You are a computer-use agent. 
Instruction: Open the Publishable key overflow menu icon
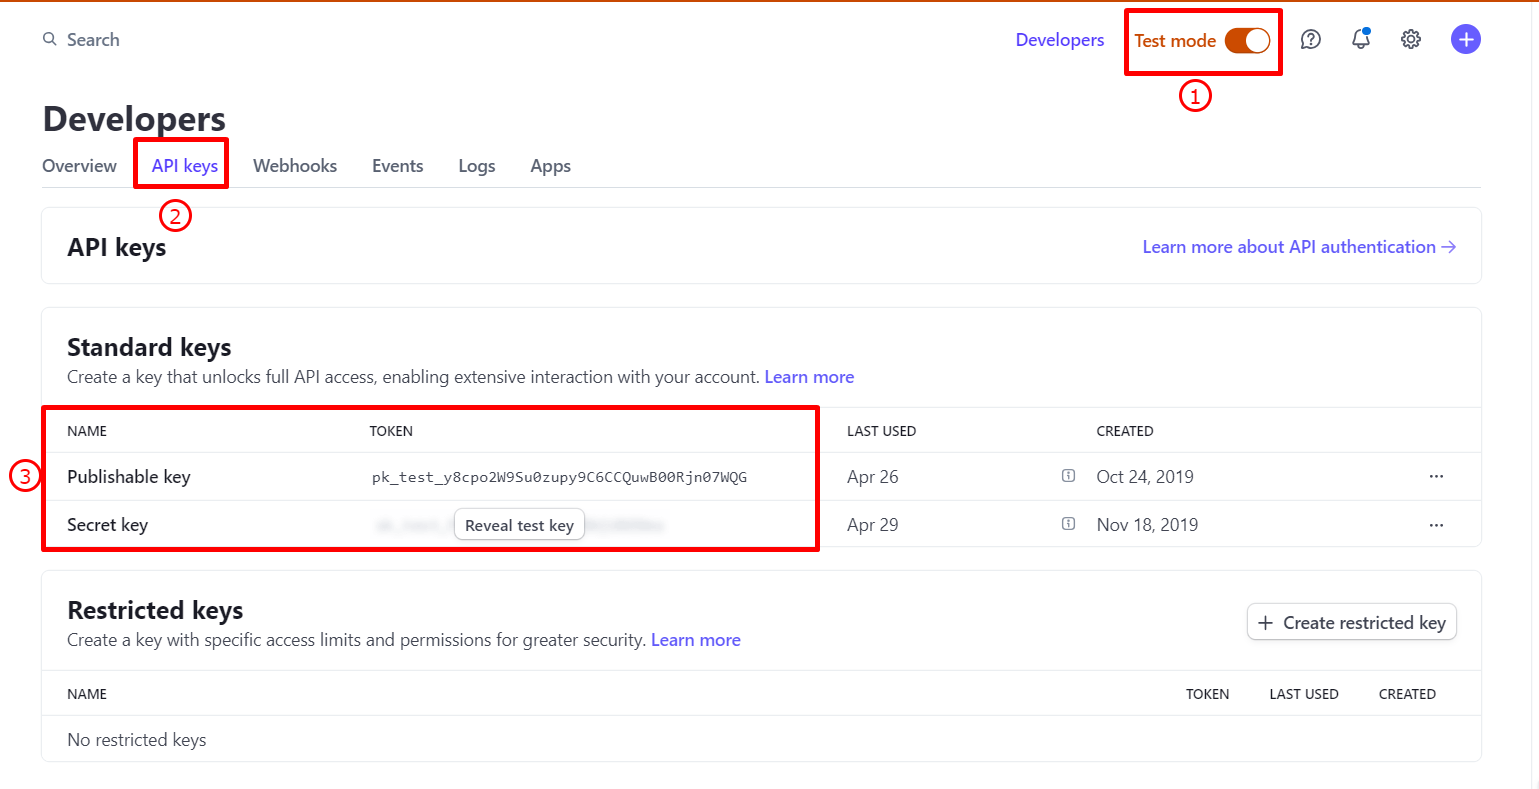(1436, 476)
